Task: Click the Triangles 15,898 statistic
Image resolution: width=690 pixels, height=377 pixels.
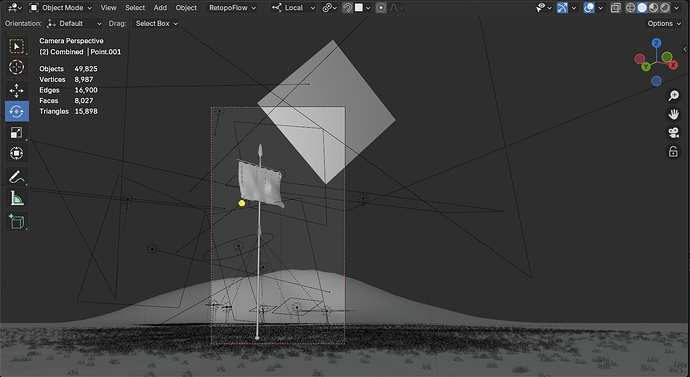Action: (x=68, y=111)
